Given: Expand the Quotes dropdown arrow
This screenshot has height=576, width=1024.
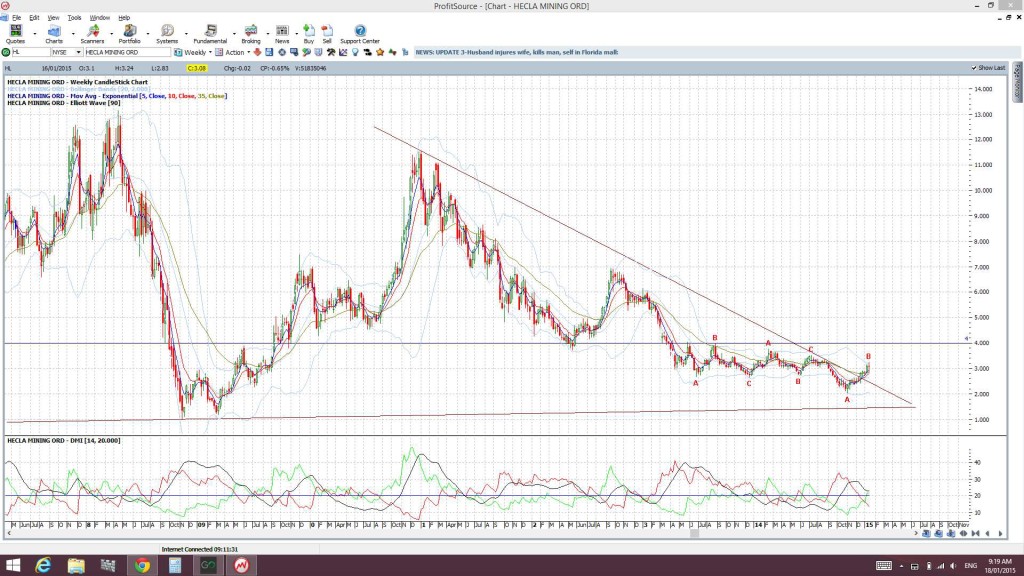Looking at the screenshot, I should point(35,33).
